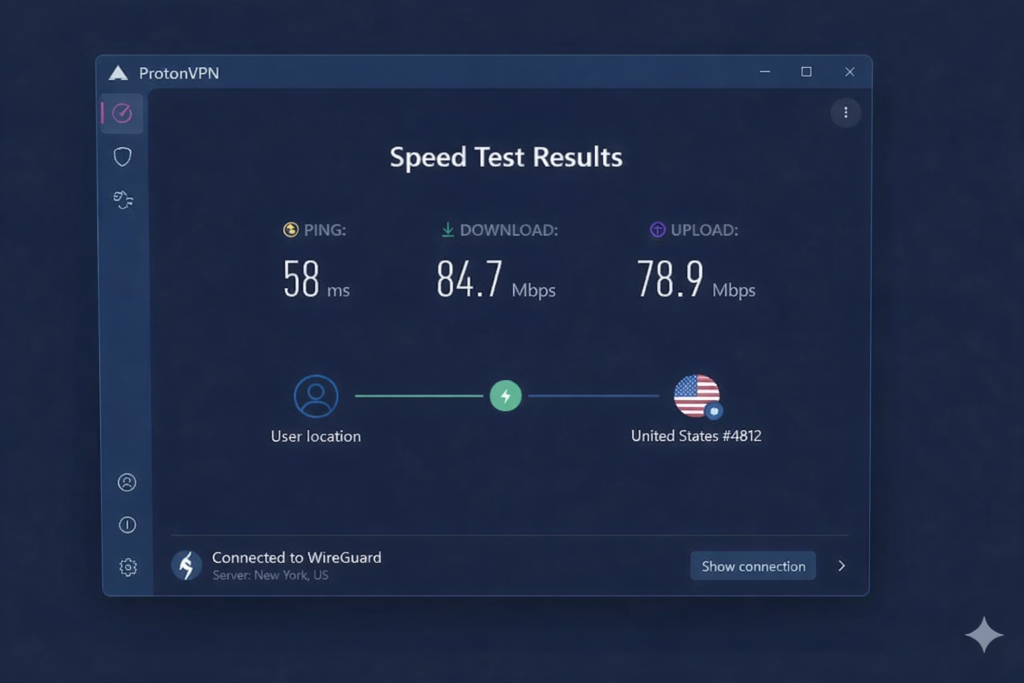
Task: Click the lightning bolt connection status icon
Action: pyautogui.click(x=186, y=565)
